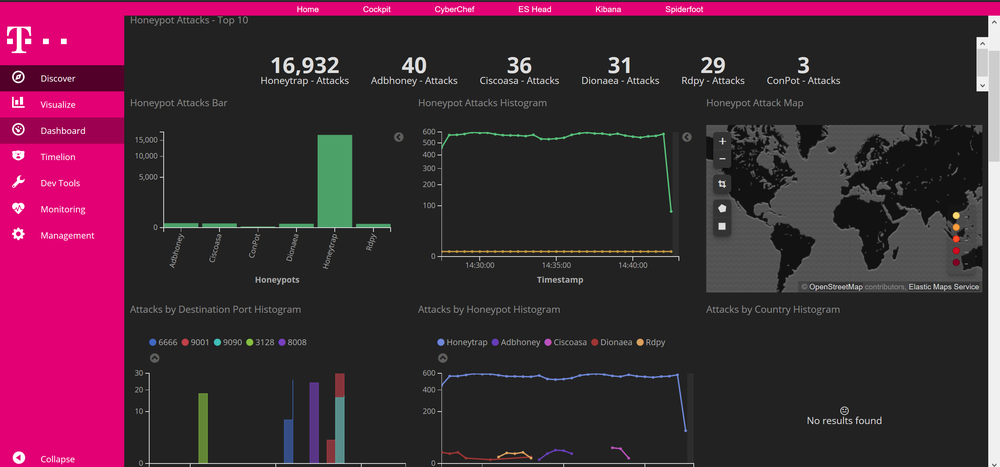Expand legend of Honeypot Attacks Histogram
Viewport: 1000px width, 467px height.
point(687,137)
